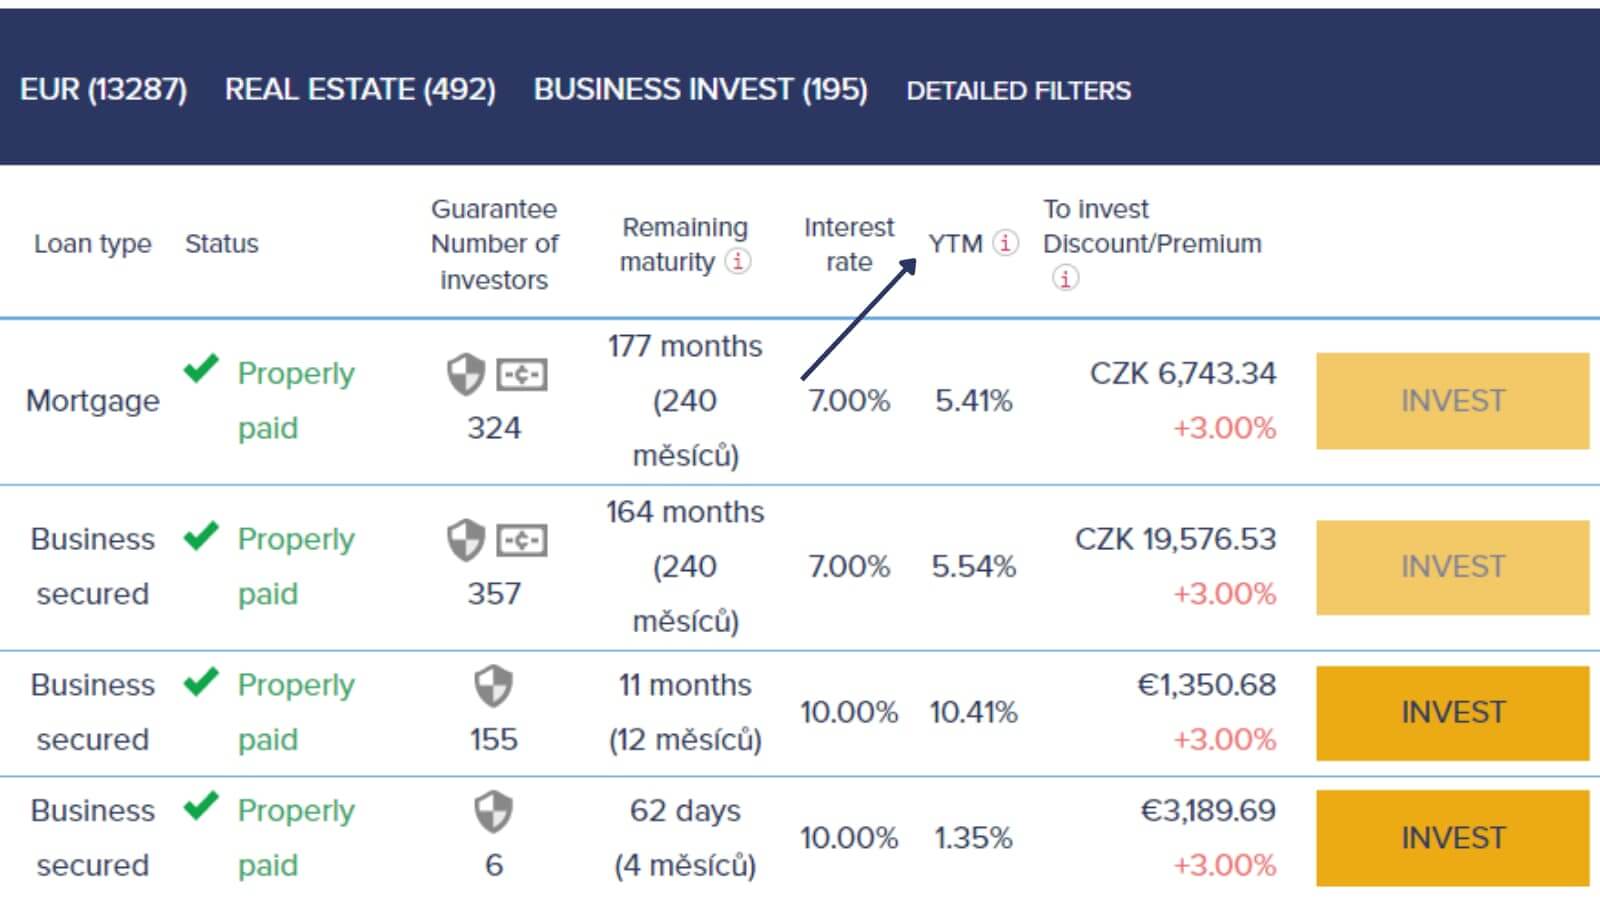Click the Status column header

click(x=221, y=244)
